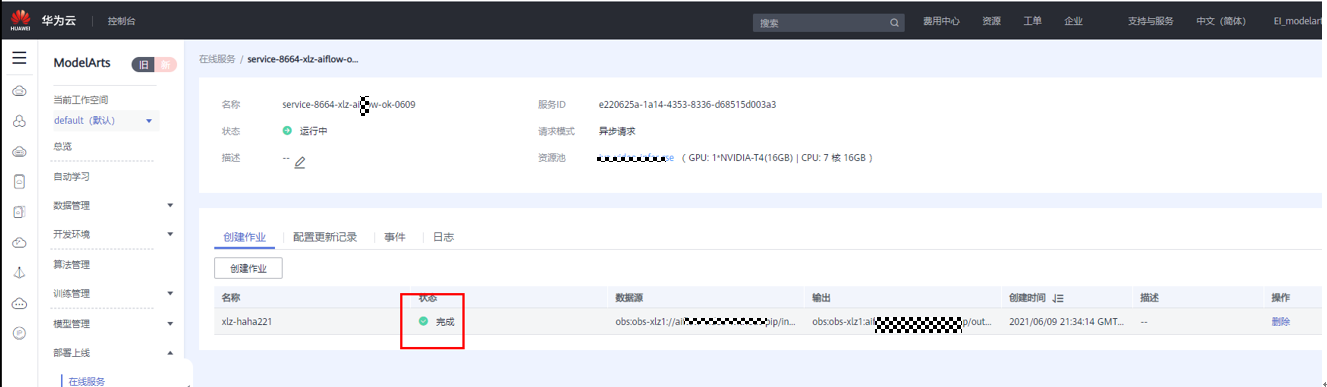Image resolution: width=1327 pixels, height=387 pixels.
Task: Sort by 创建时间 using the sort icon
Action: [1058, 298]
